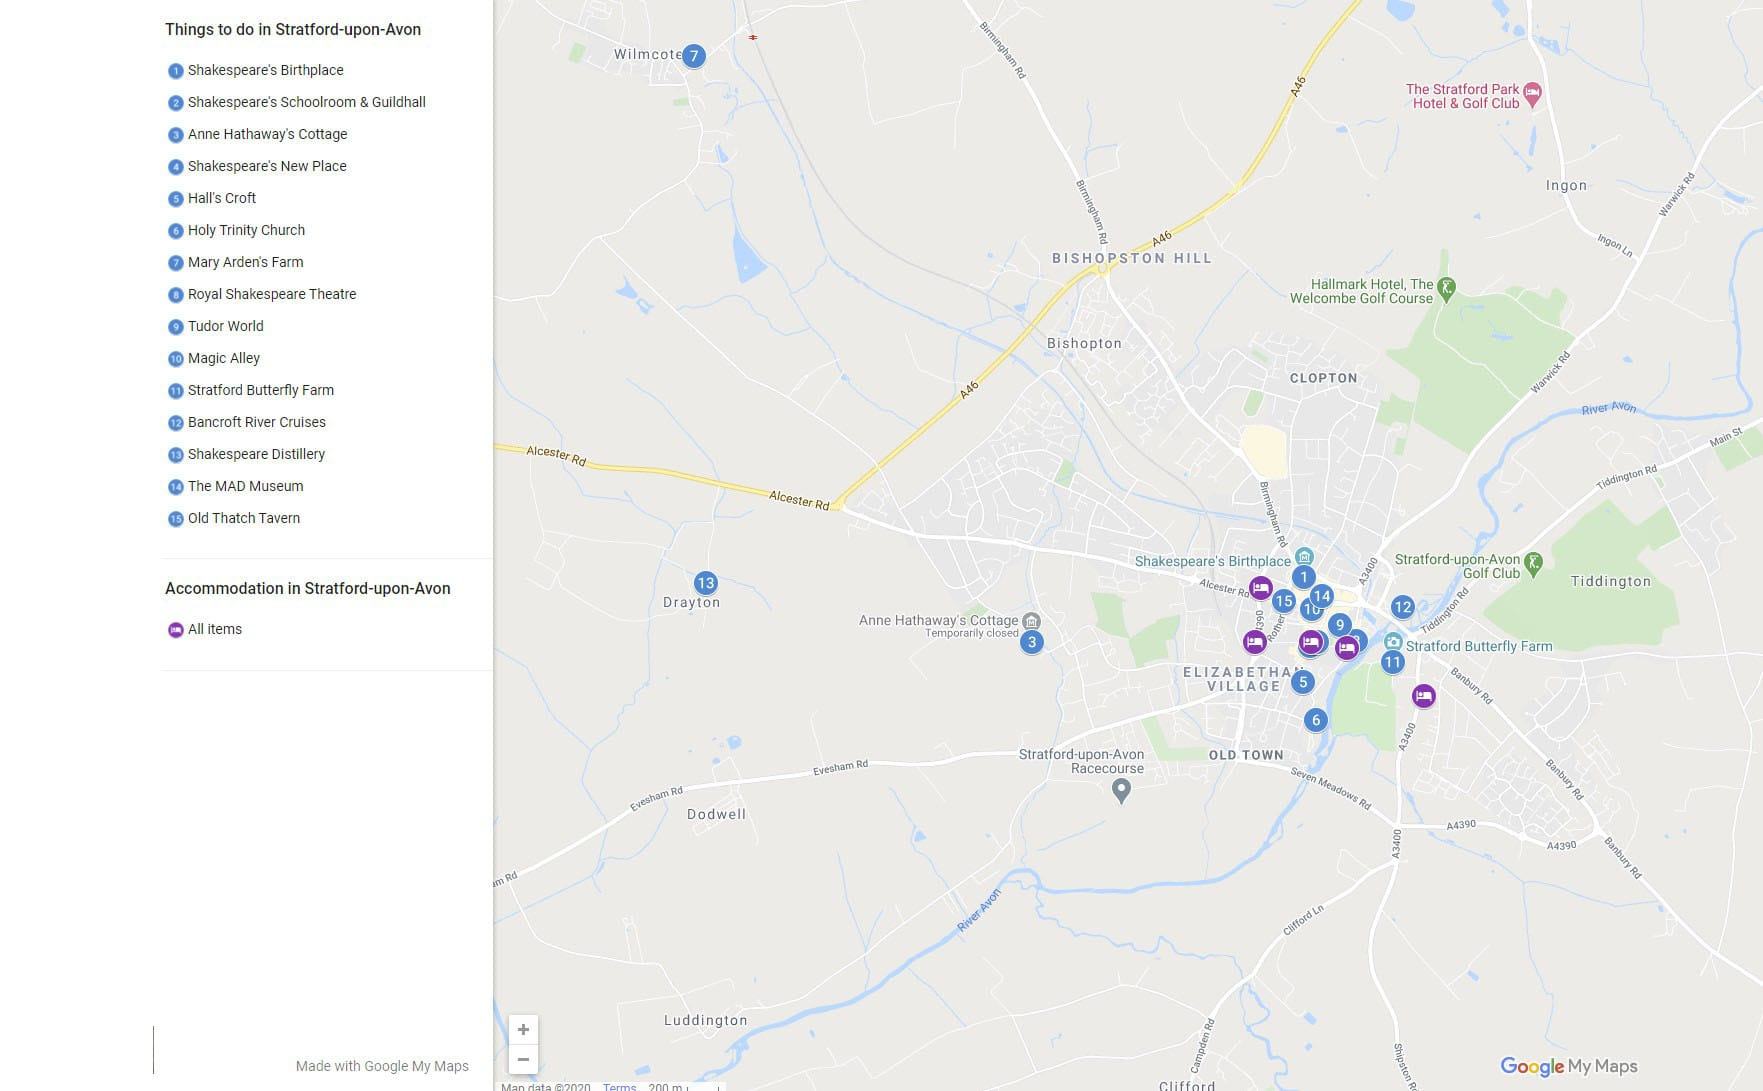Click Made with Google My Maps text
1763x1091 pixels.
[382, 1066]
